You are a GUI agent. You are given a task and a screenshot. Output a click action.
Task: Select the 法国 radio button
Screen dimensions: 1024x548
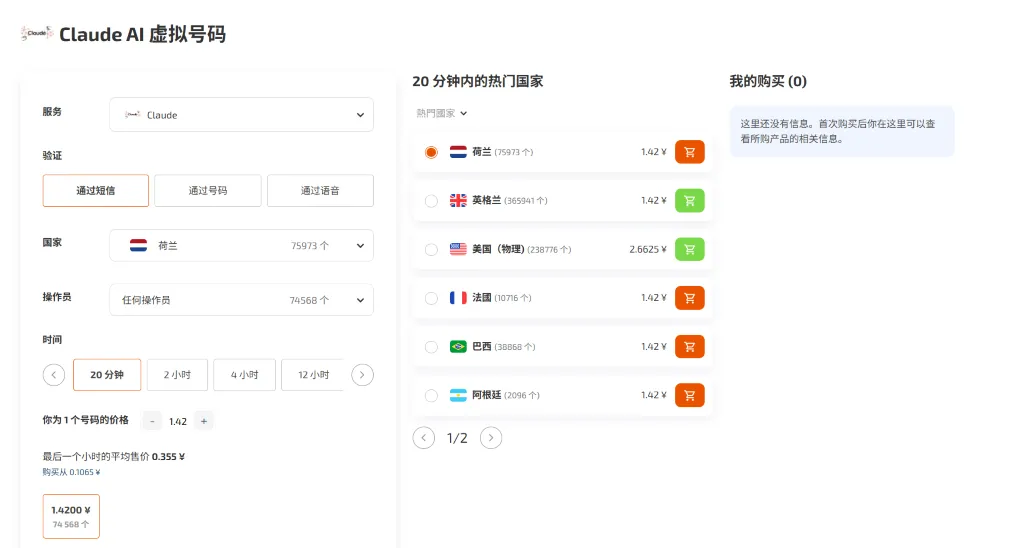431,298
